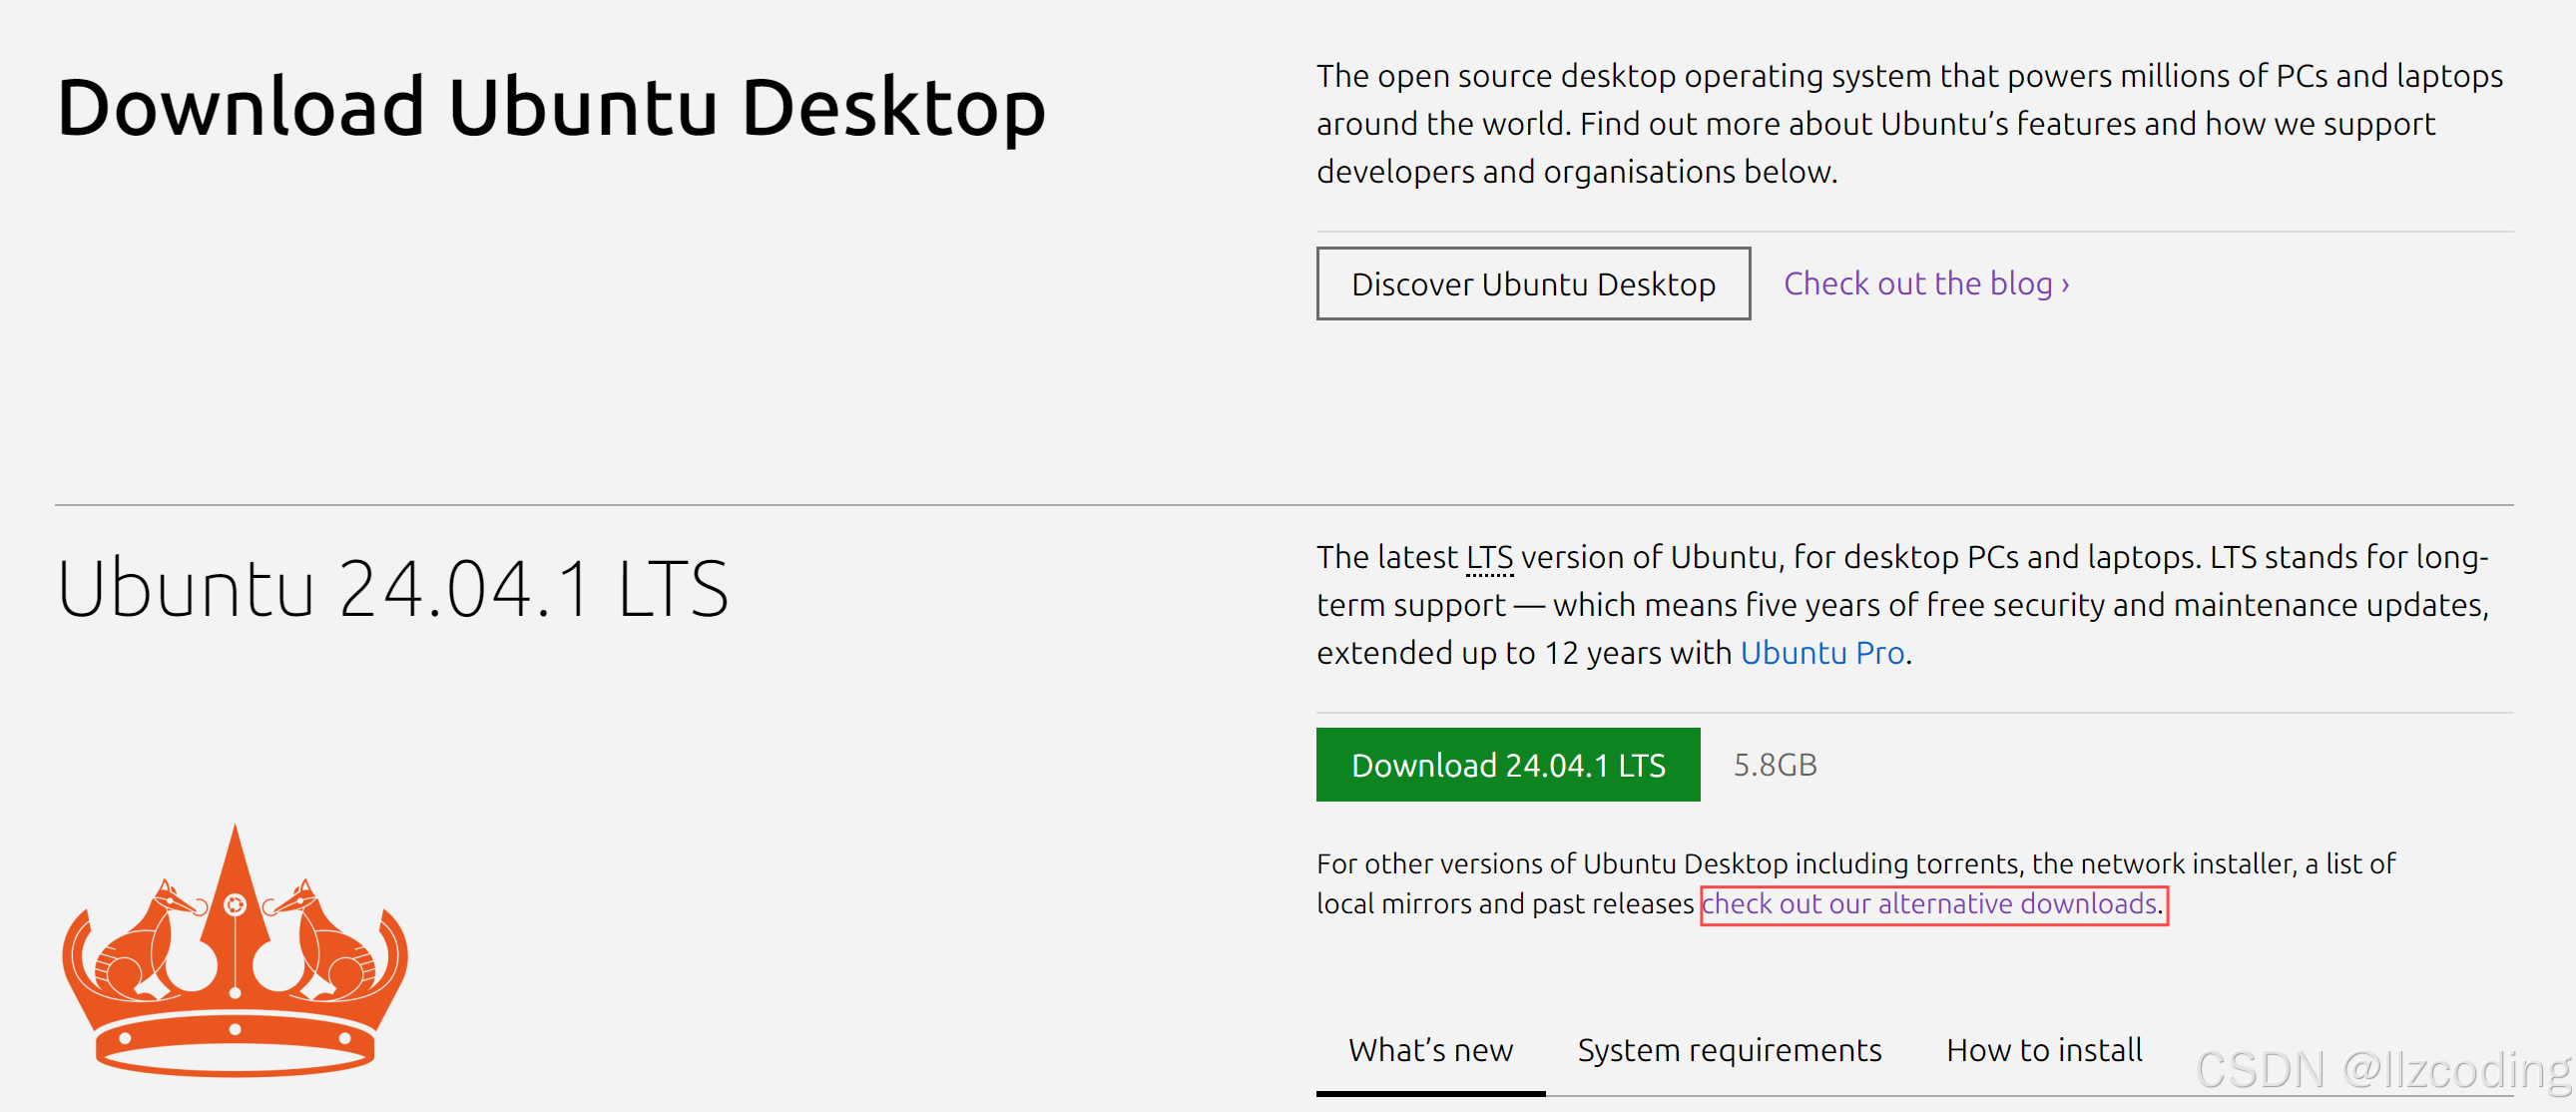Follow the alternative downloads link
This screenshot has height=1112, width=2576.
coord(1930,904)
